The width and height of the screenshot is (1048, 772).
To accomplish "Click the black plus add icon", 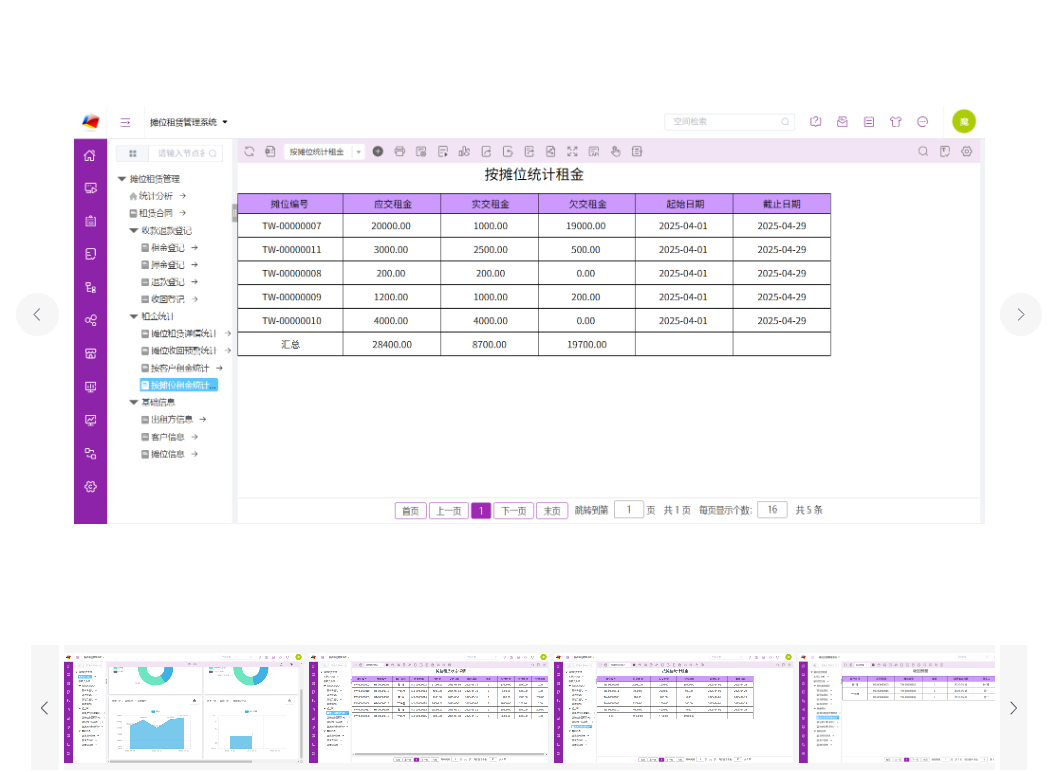I will pos(378,152).
